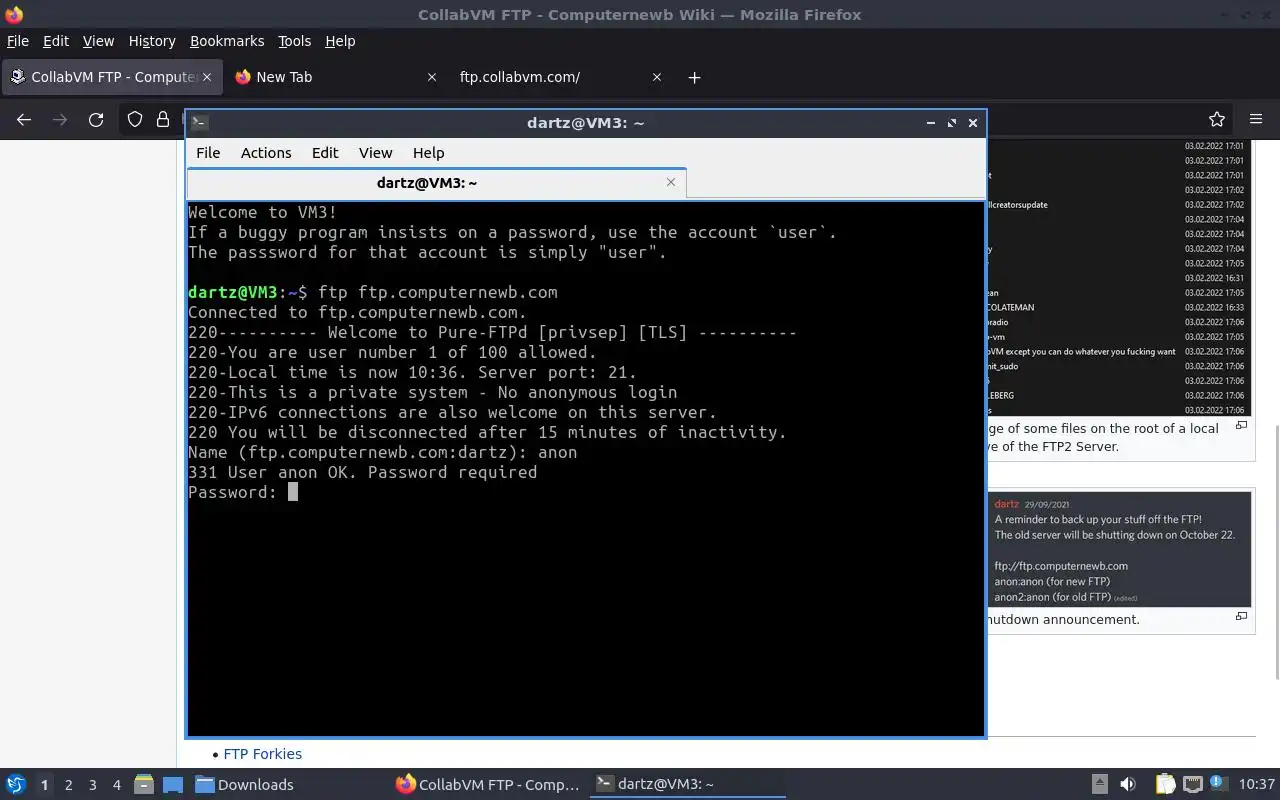Enlarge the Discord shutdown announcement image

[x=1241, y=617]
